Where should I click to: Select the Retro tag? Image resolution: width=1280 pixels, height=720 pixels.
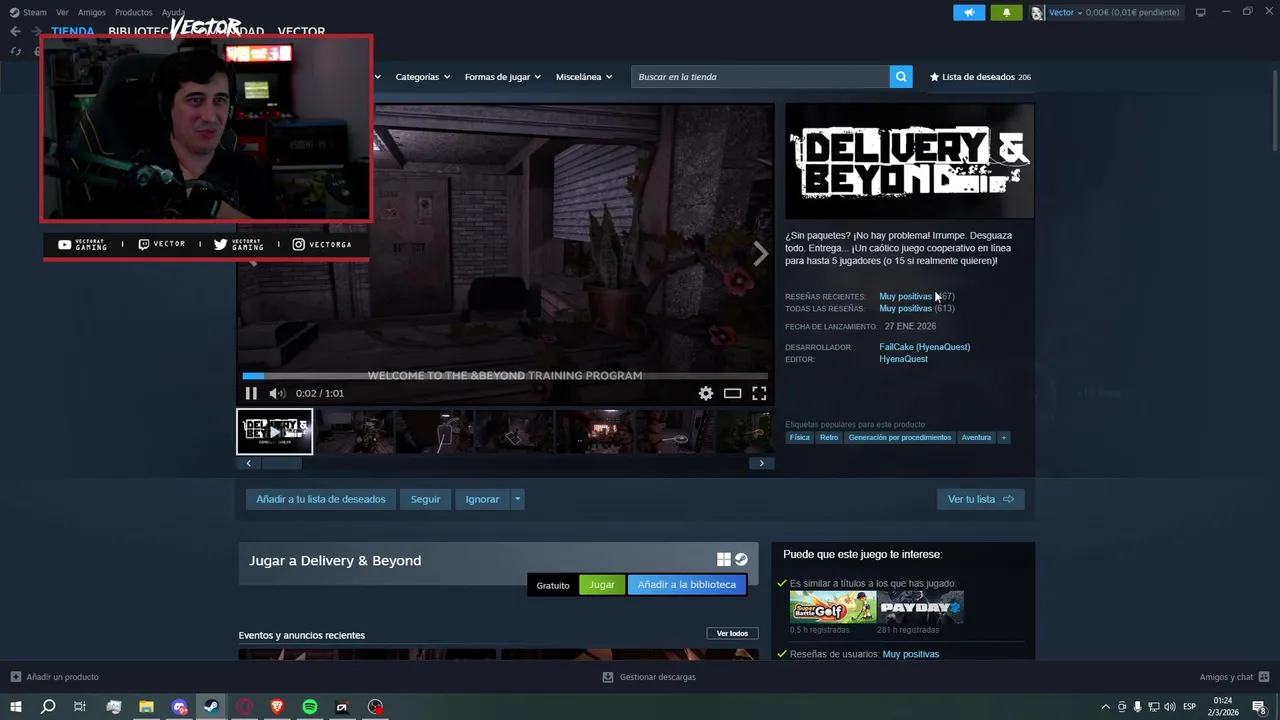[x=829, y=438]
